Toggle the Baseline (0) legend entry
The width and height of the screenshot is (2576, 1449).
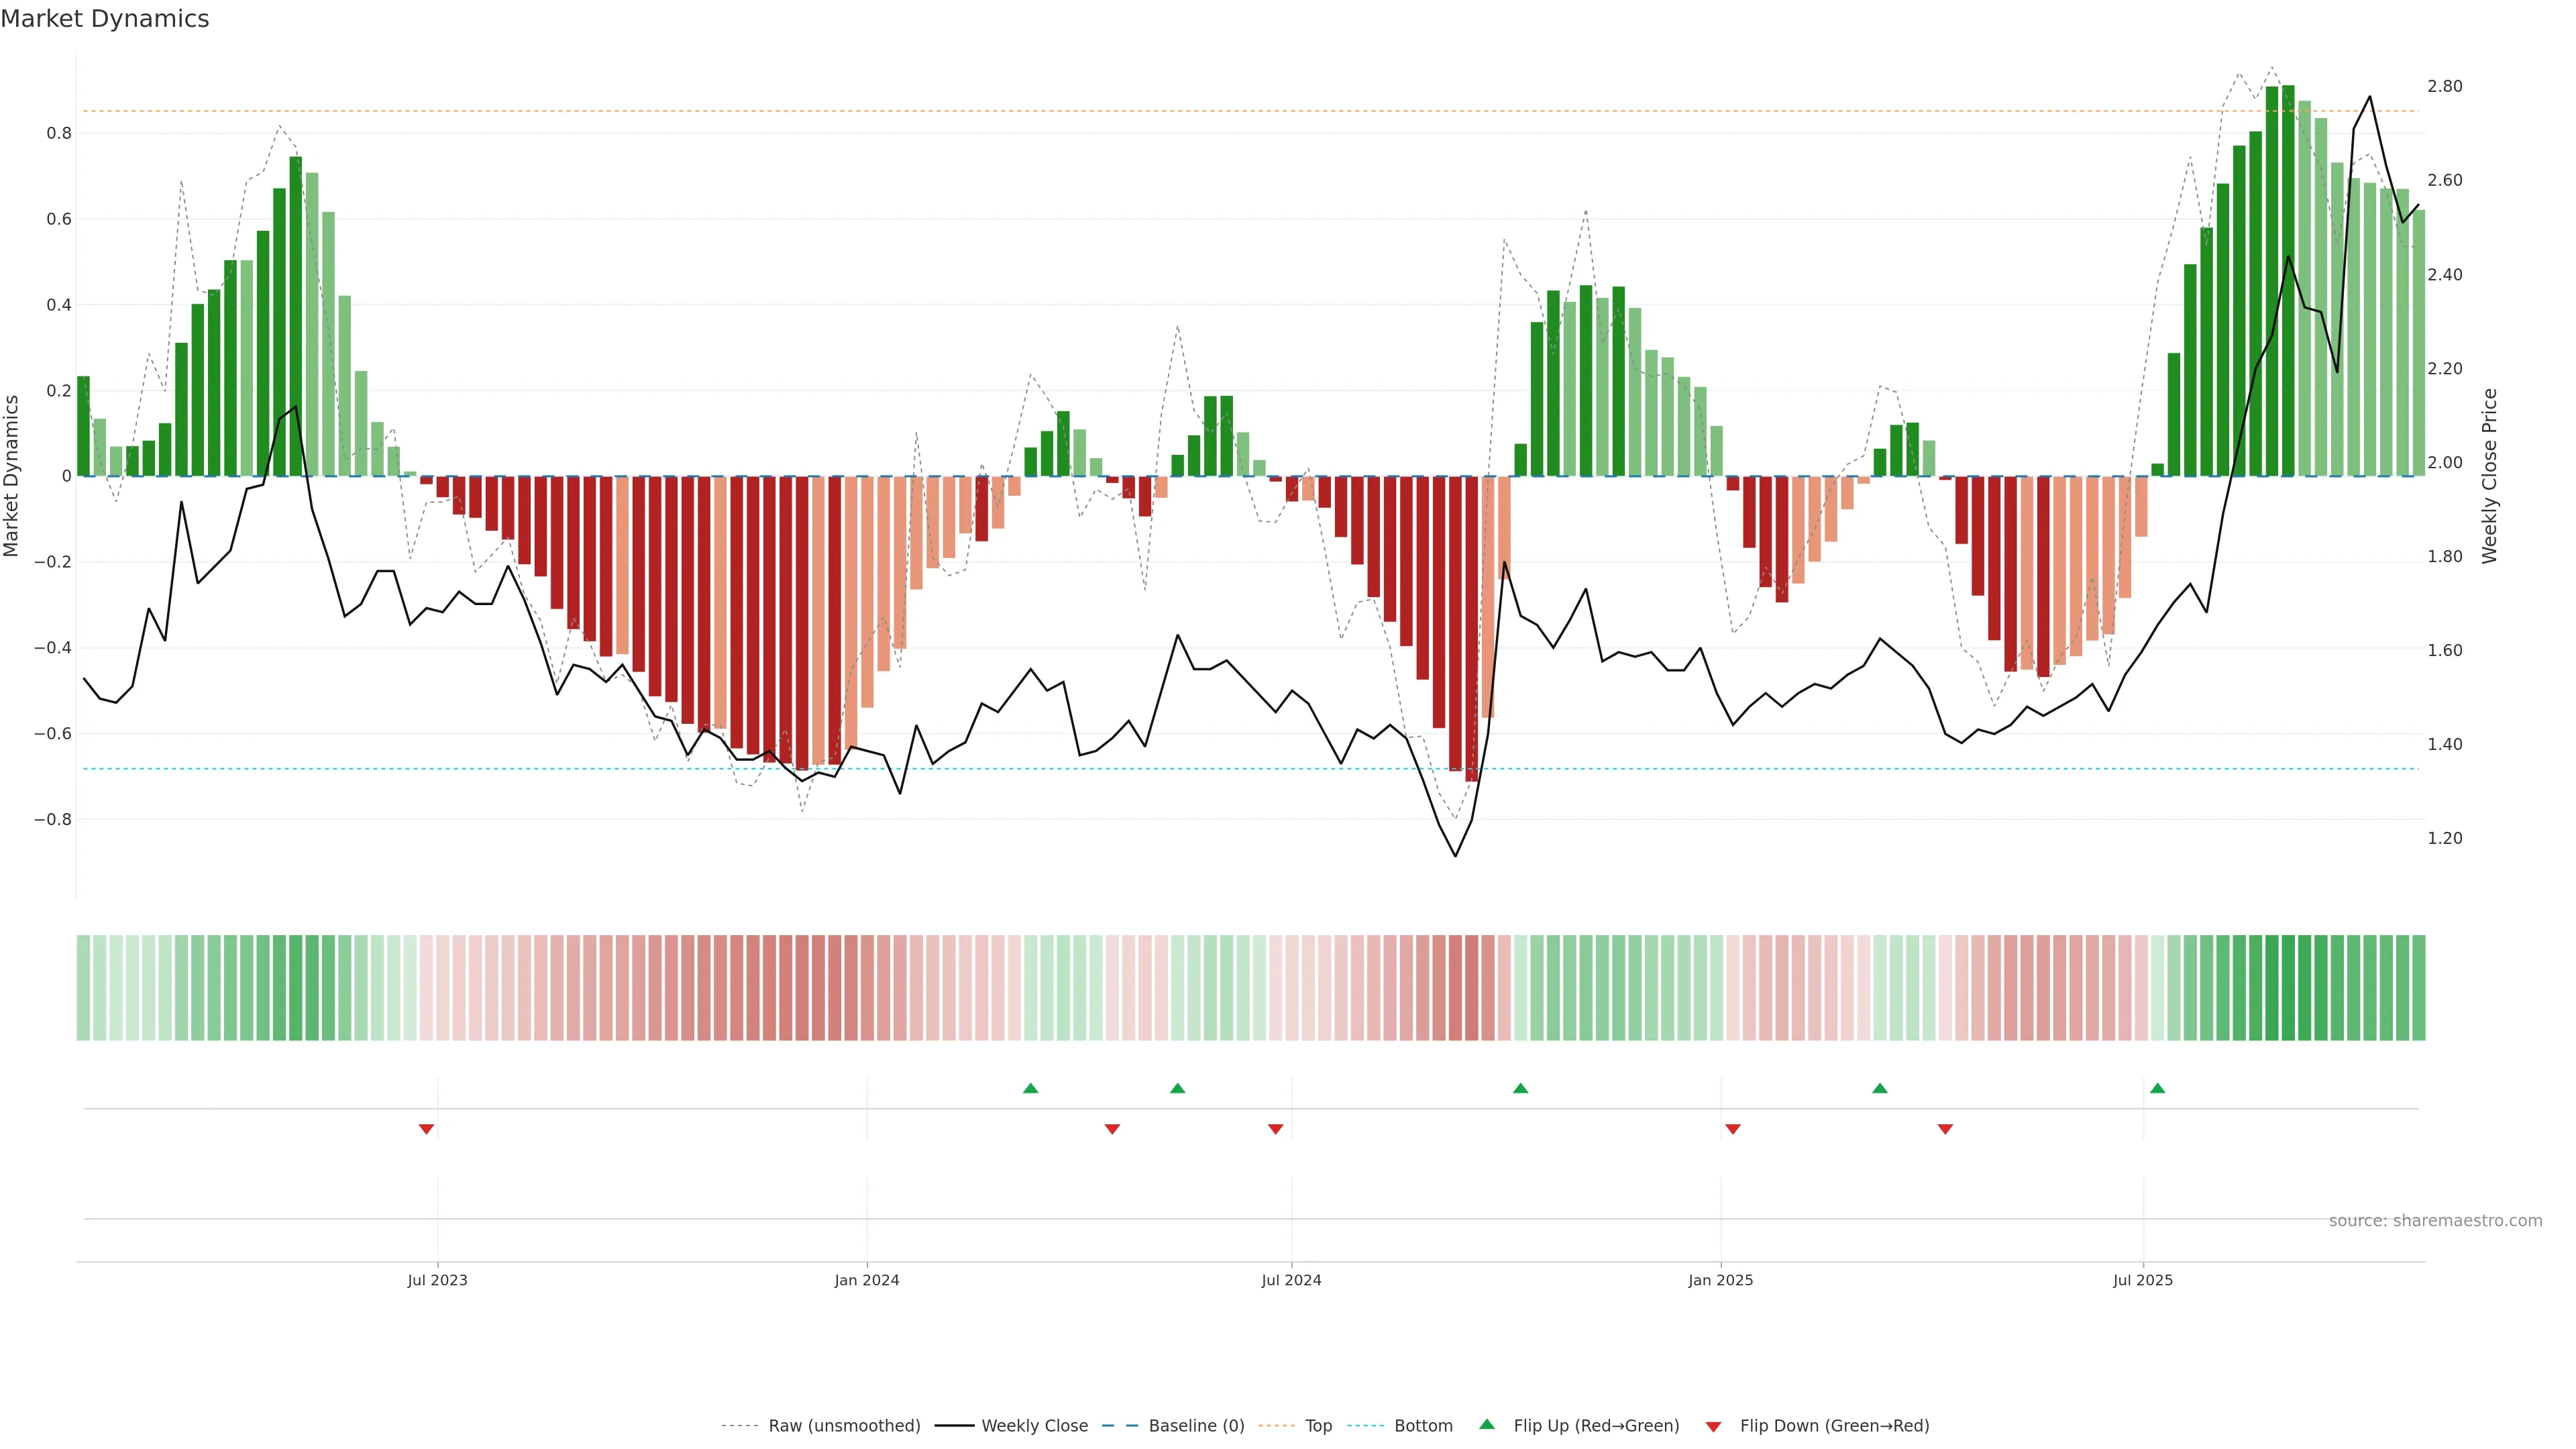pos(1196,1426)
